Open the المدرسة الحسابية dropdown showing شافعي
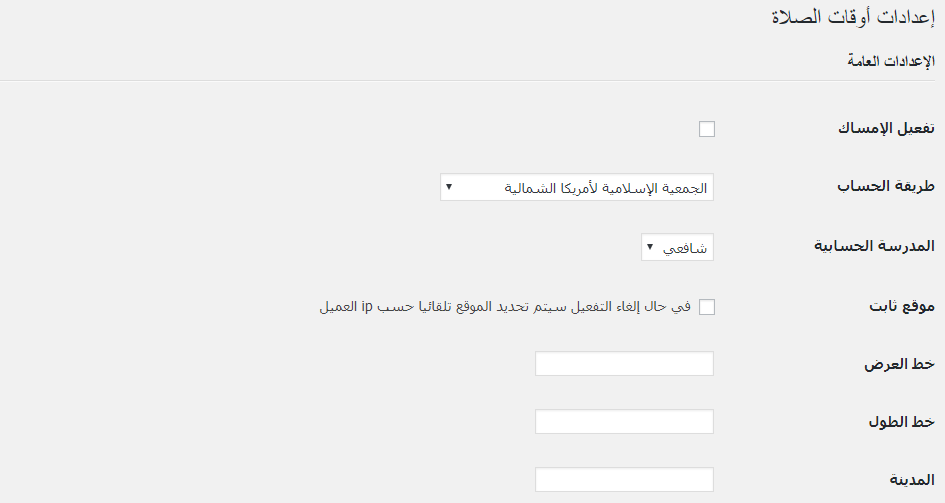This screenshot has height=503, width=945. pos(677,247)
